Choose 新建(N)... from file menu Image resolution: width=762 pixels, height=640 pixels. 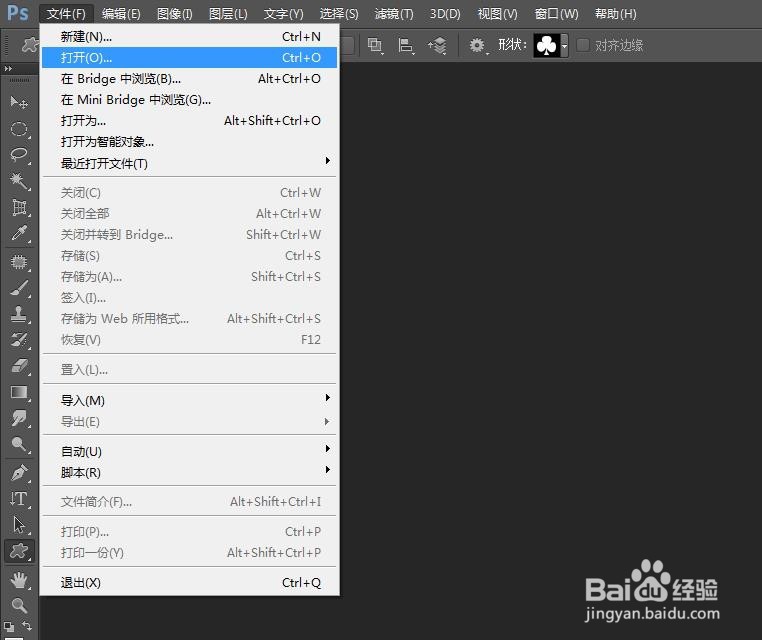tap(190, 36)
